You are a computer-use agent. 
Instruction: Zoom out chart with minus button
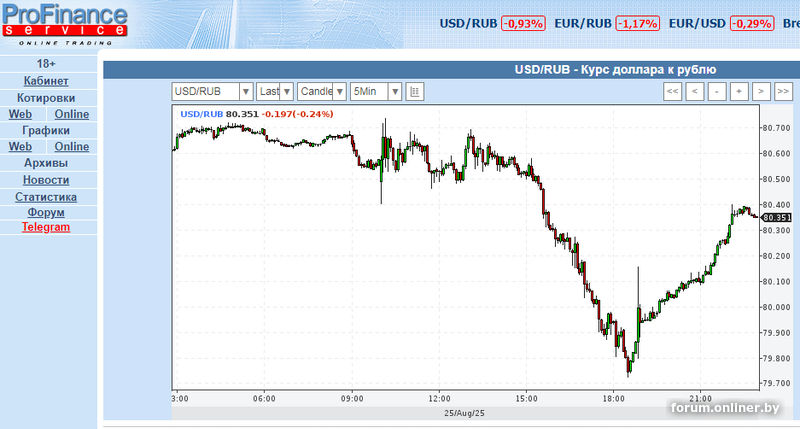tap(717, 92)
